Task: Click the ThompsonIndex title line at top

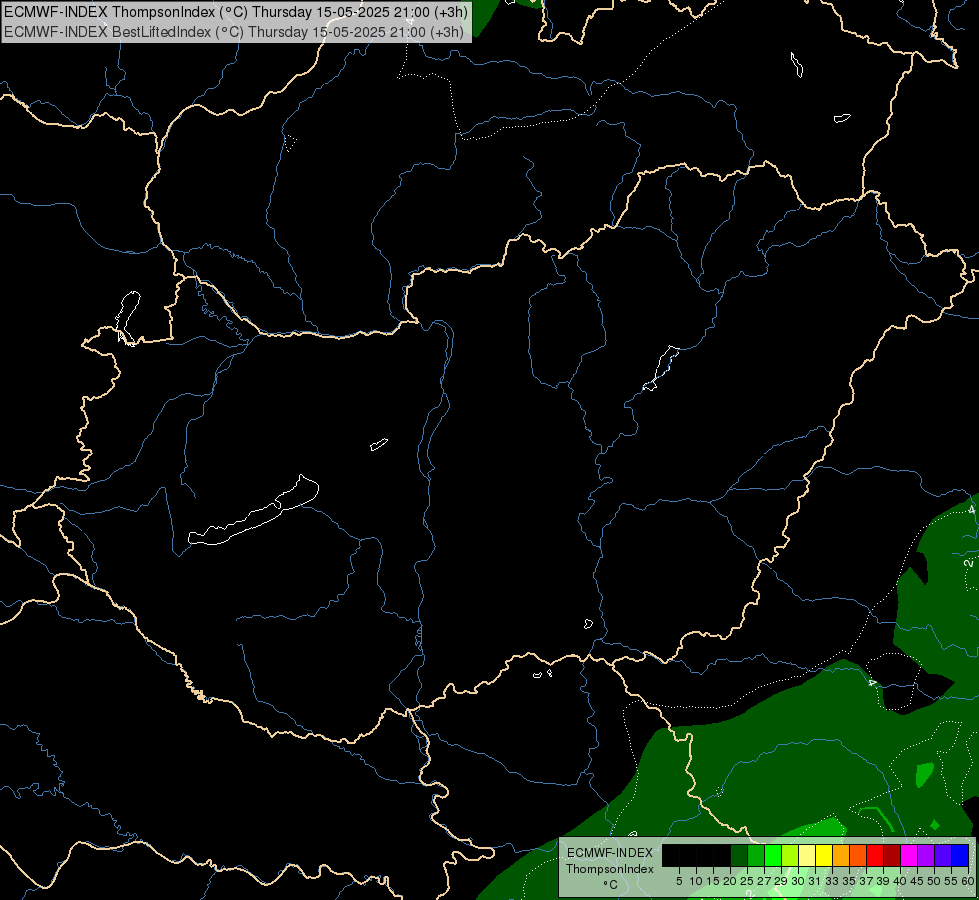Action: [236, 12]
